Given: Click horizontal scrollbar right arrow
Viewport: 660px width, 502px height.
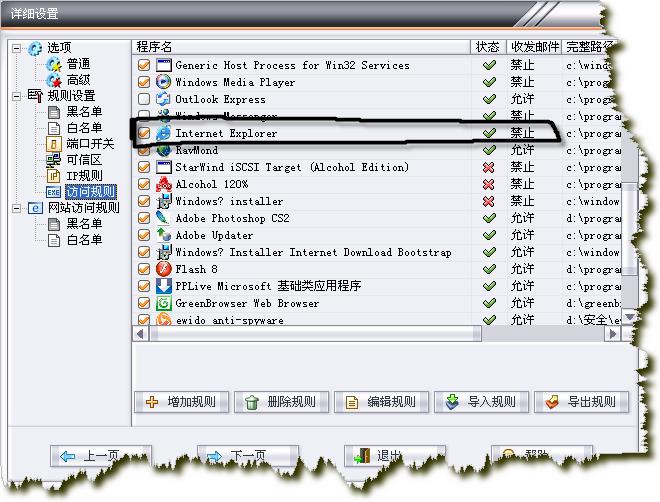Looking at the screenshot, I should pos(613,334).
